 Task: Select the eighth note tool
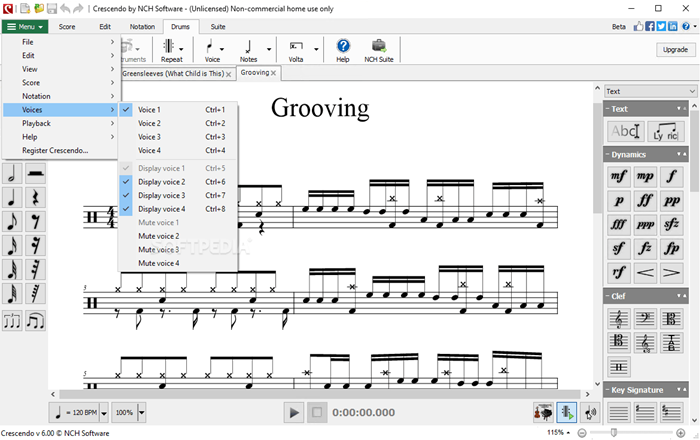click(x=12, y=222)
